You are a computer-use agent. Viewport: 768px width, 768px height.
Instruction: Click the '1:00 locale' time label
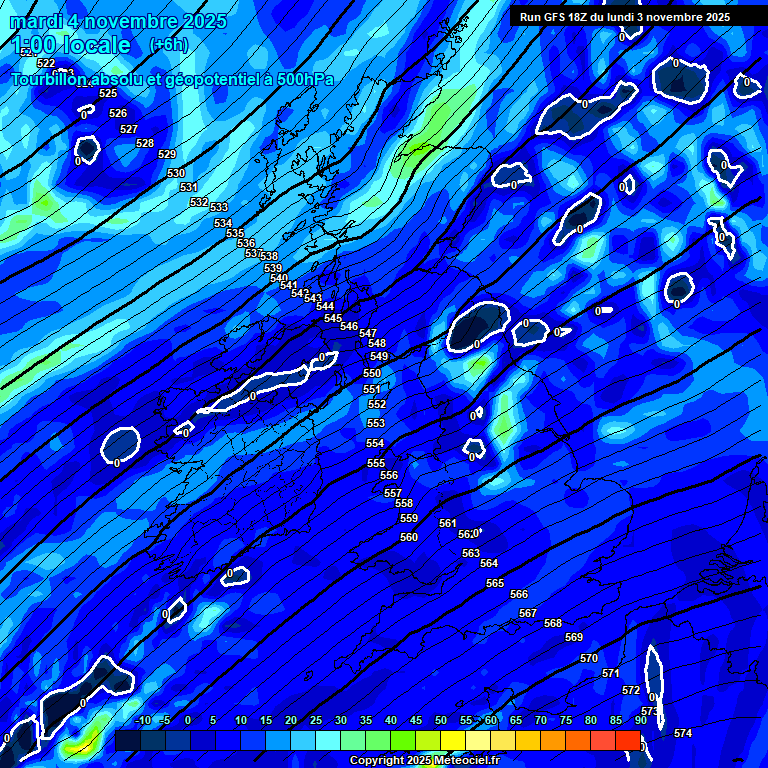(71, 45)
